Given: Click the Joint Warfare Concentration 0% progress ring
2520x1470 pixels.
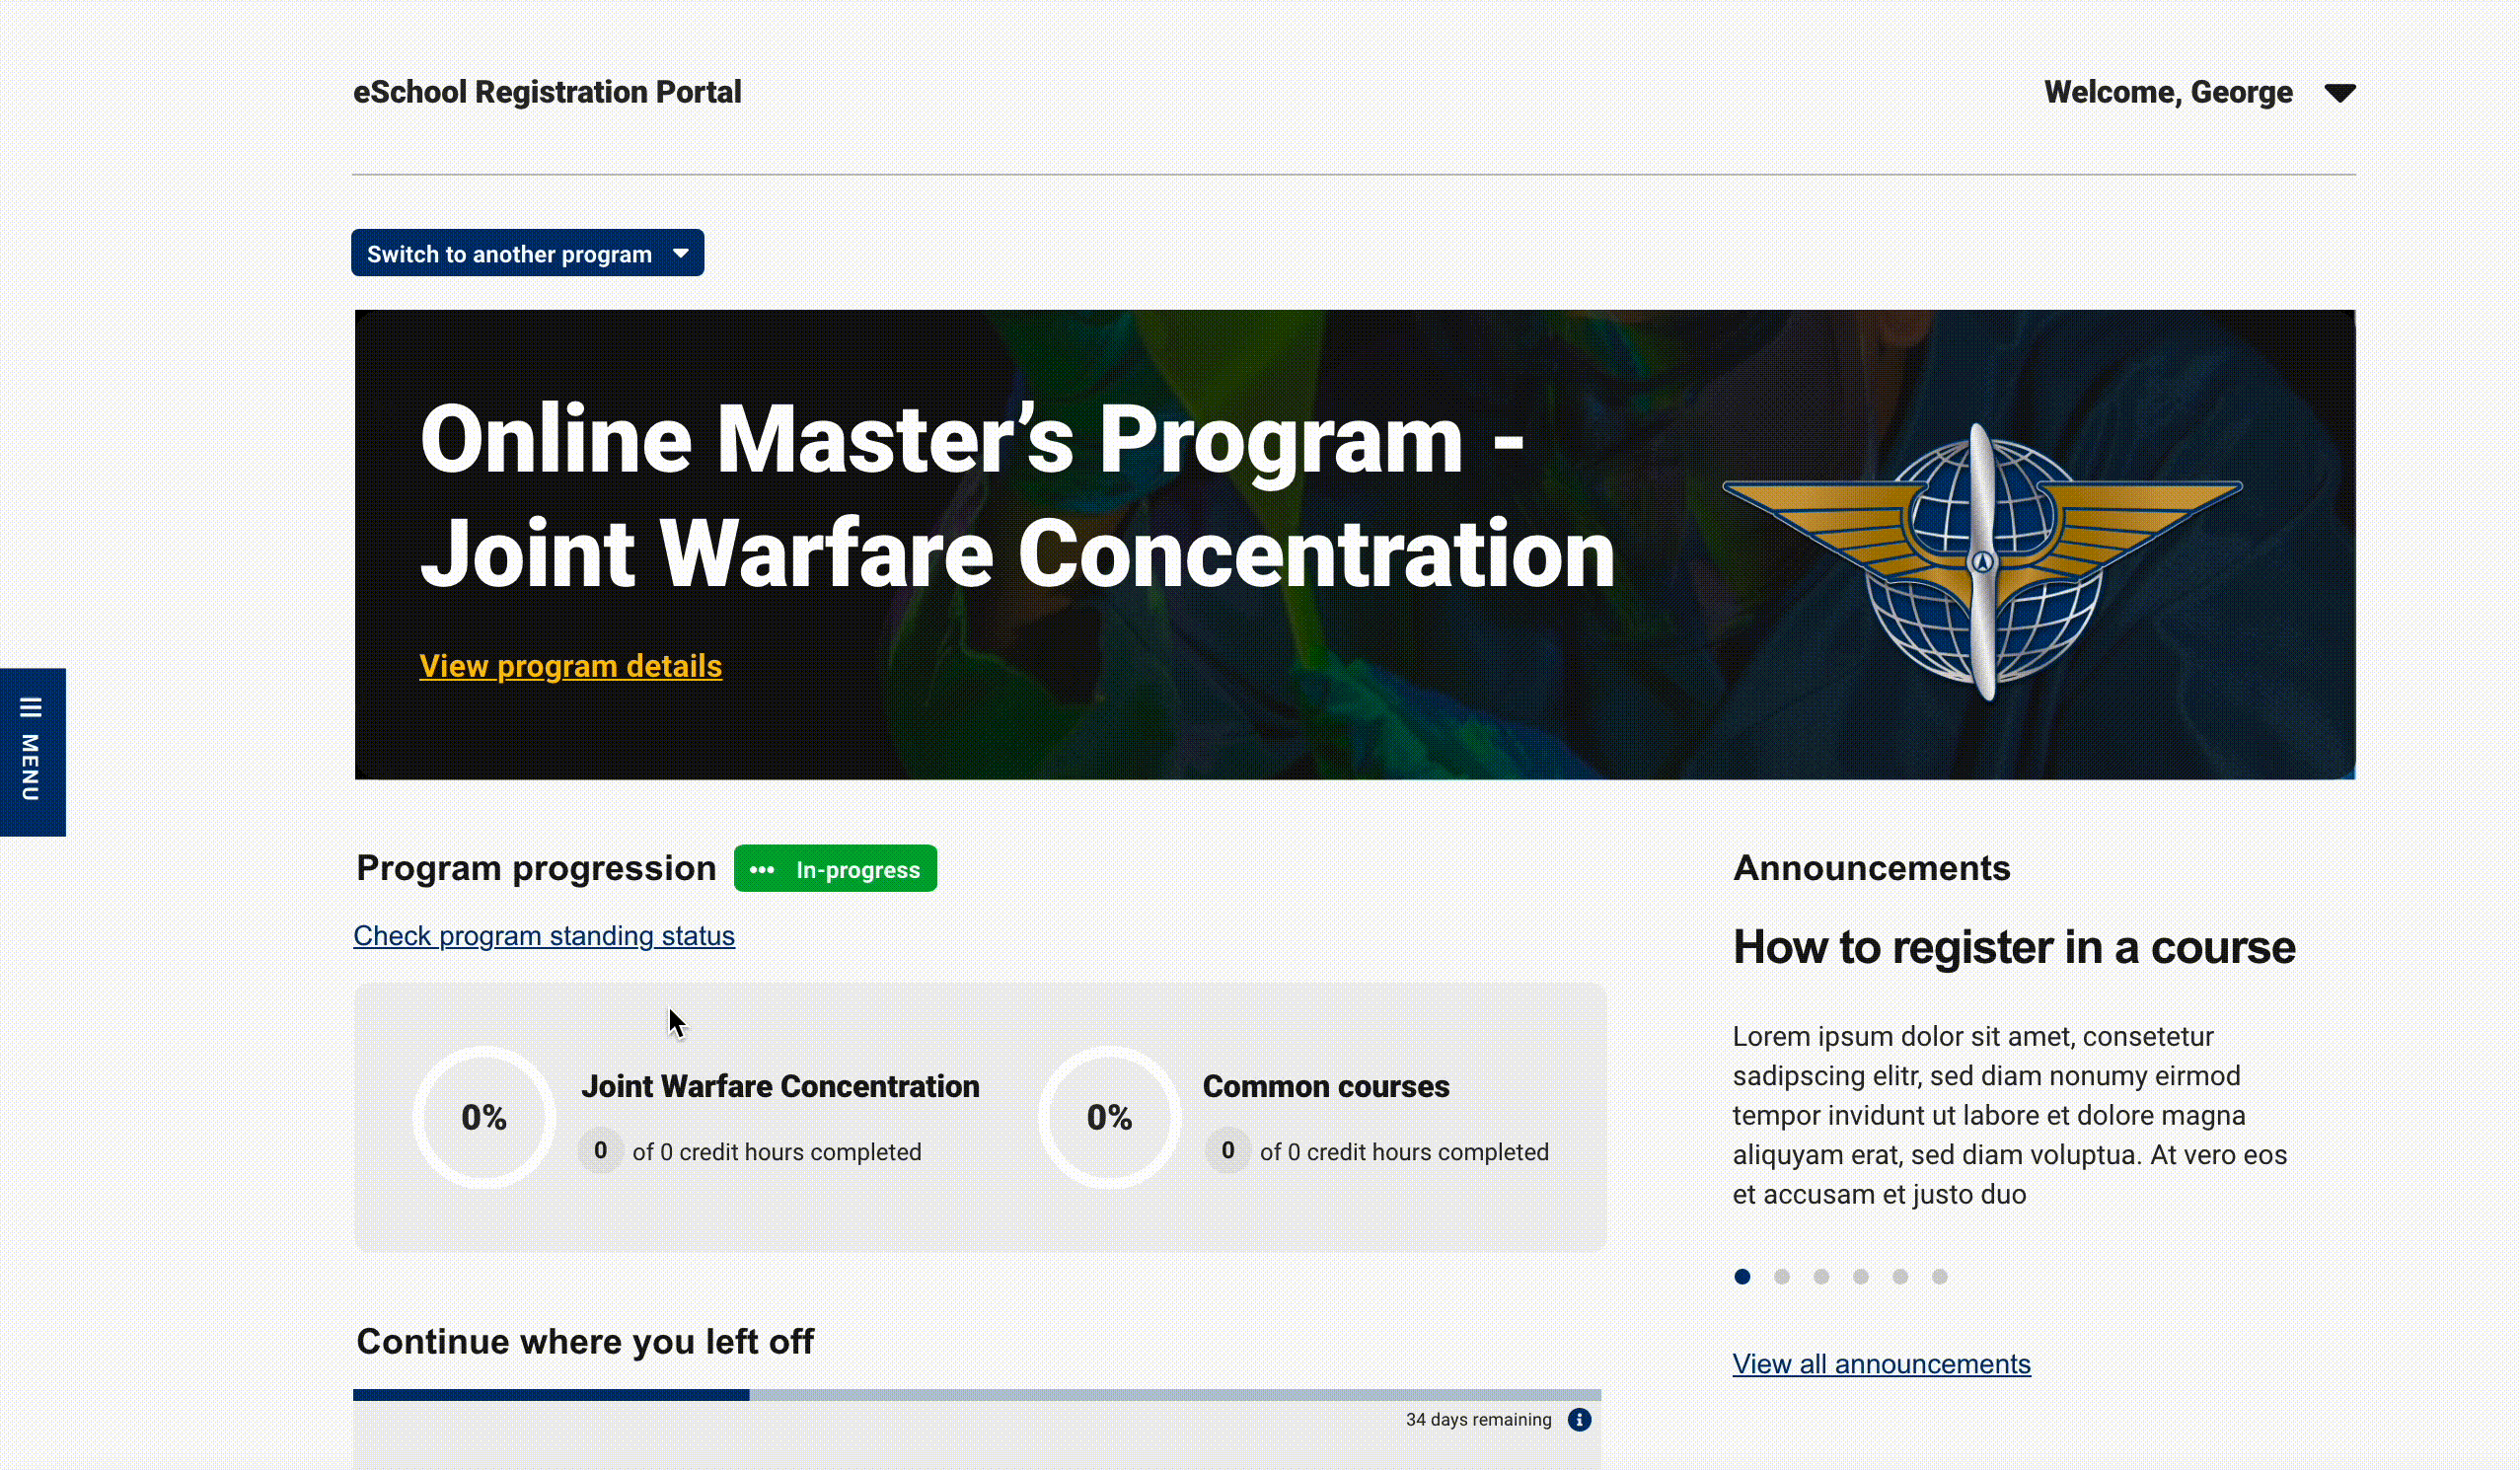Looking at the screenshot, I should (x=483, y=1117).
